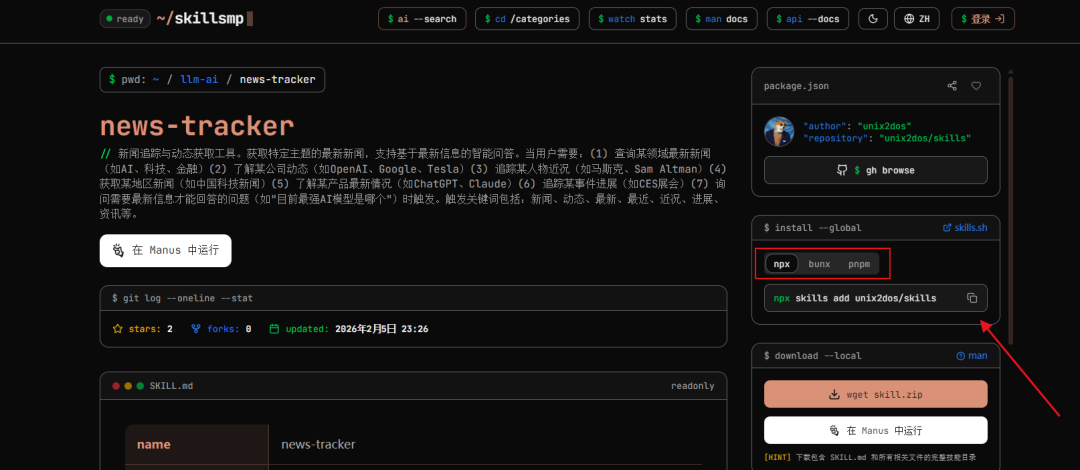The height and width of the screenshot is (470, 1080).
Task: Click gh browse repository button
Action: tap(875, 170)
